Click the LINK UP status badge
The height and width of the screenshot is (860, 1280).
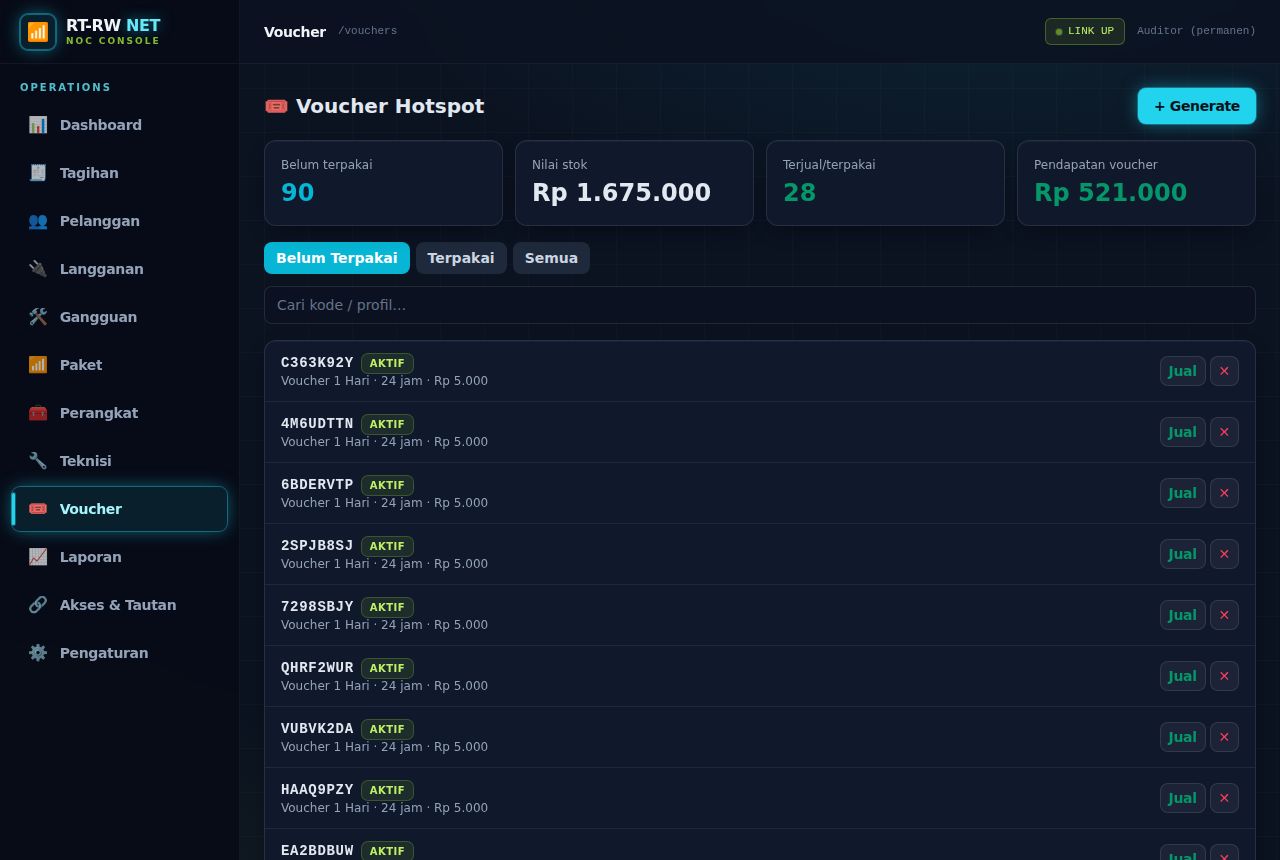click(1085, 31)
